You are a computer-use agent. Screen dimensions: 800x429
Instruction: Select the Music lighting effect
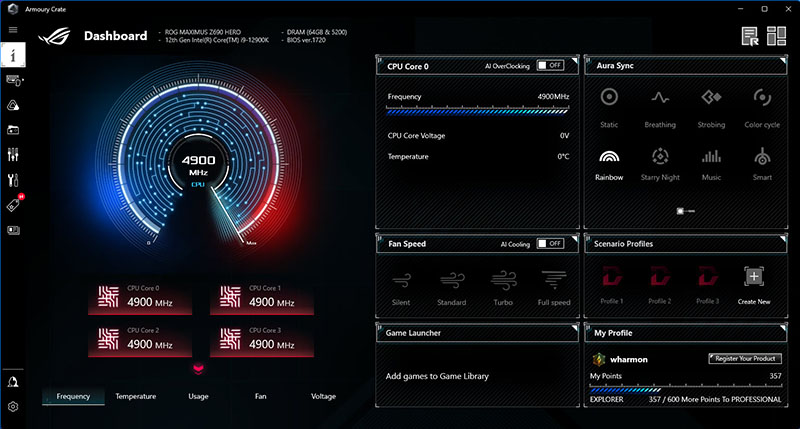pyautogui.click(x=711, y=165)
